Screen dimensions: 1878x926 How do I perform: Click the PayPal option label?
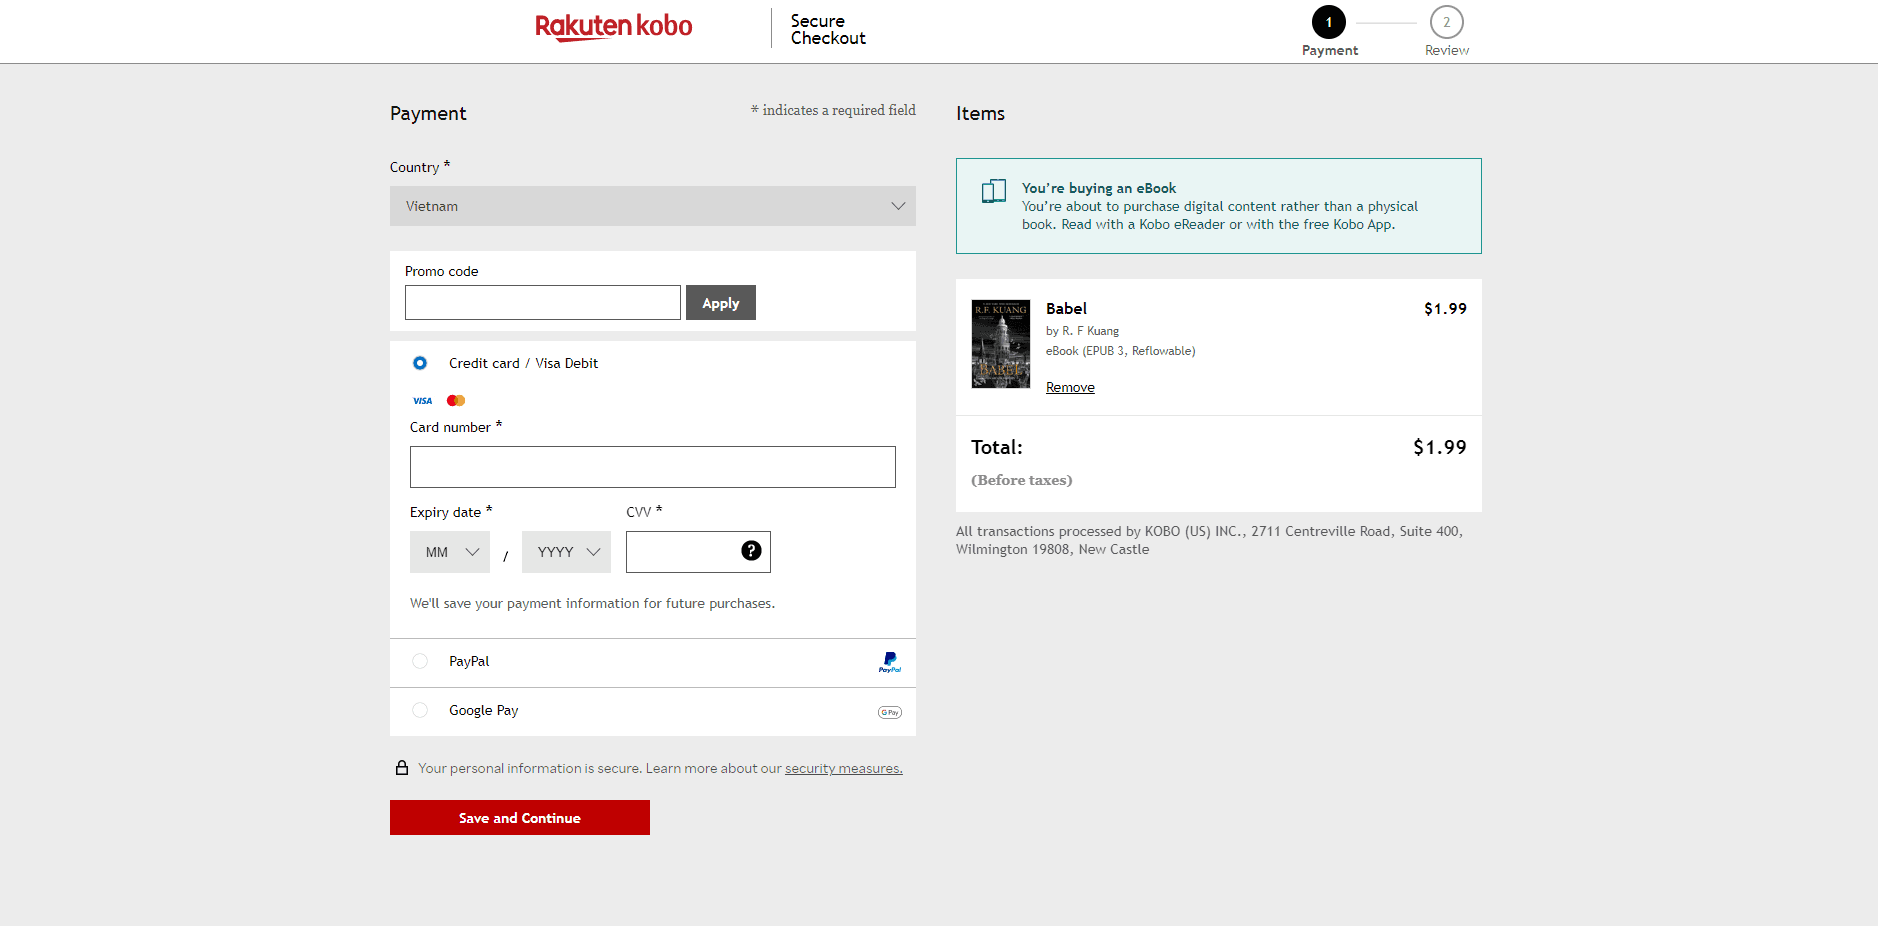tap(469, 661)
